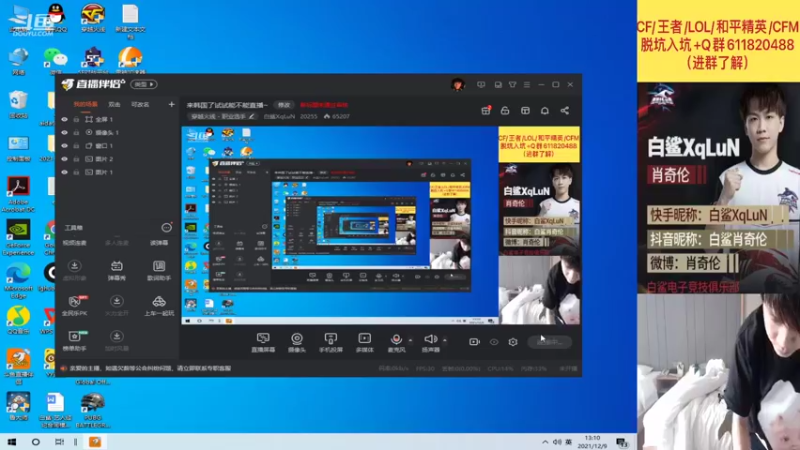The width and height of the screenshot is (800, 450).
Task: Add a 直播屏幕 screen capture source
Action: (263, 342)
